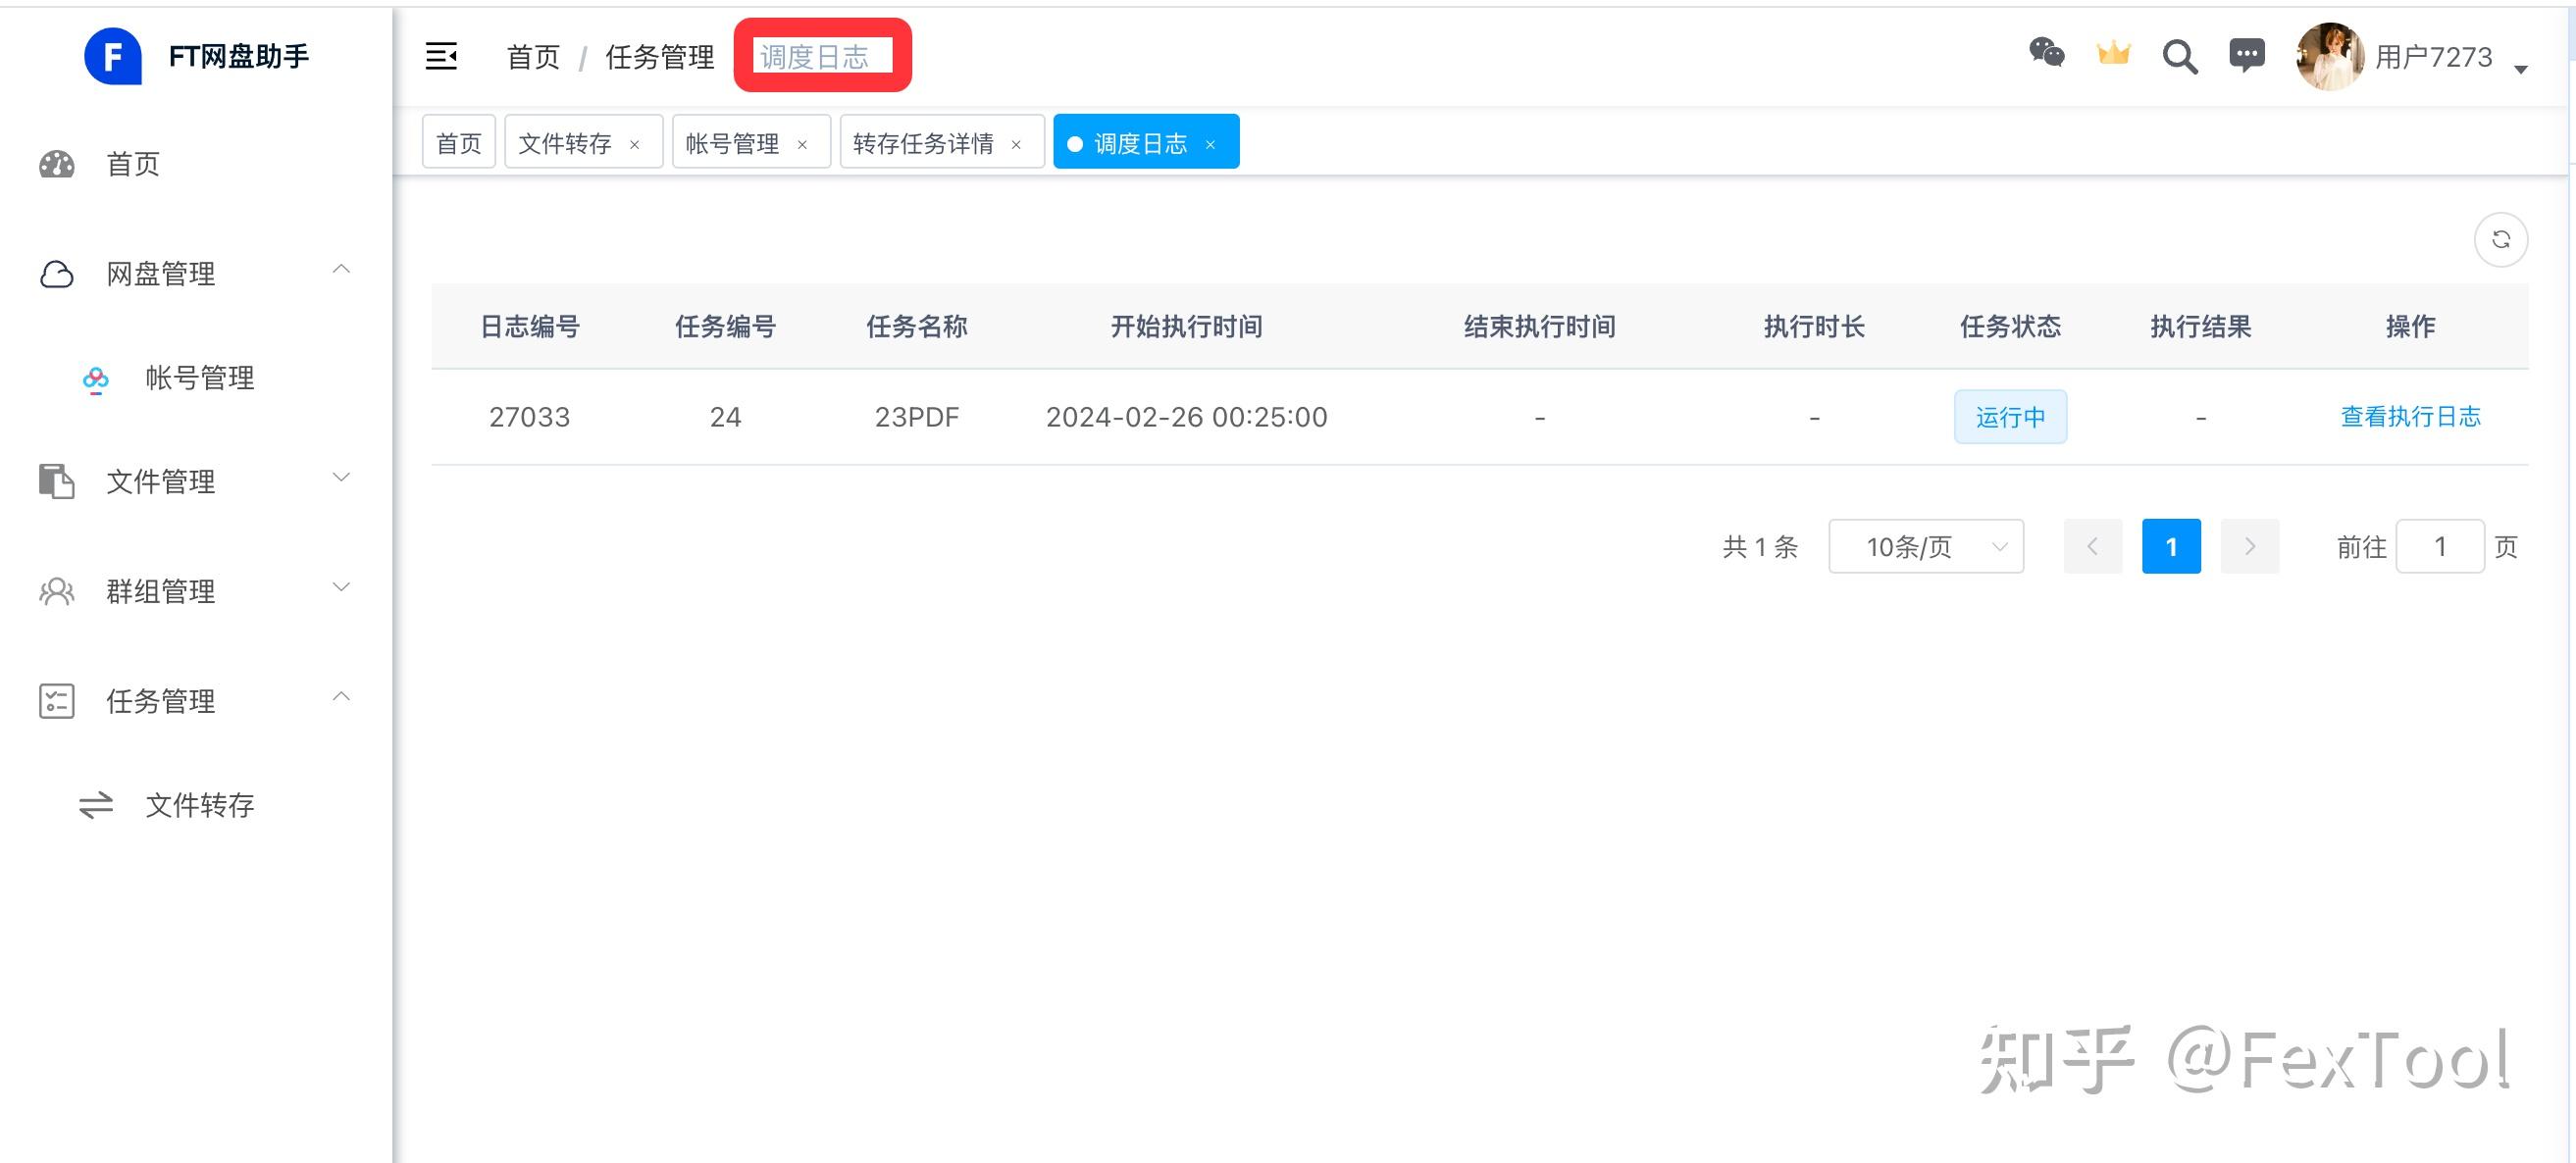Image resolution: width=2576 pixels, height=1163 pixels.
Task: Click the dashboard icon next to 首页
Action: (57, 164)
